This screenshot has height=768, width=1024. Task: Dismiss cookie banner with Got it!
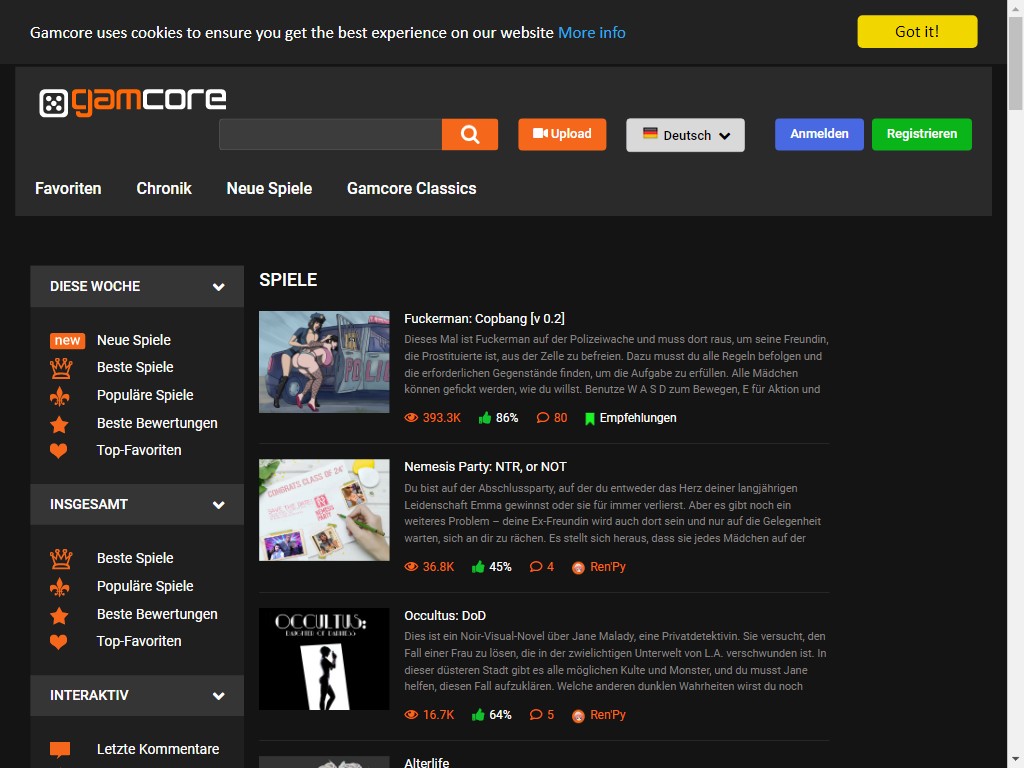(x=917, y=32)
